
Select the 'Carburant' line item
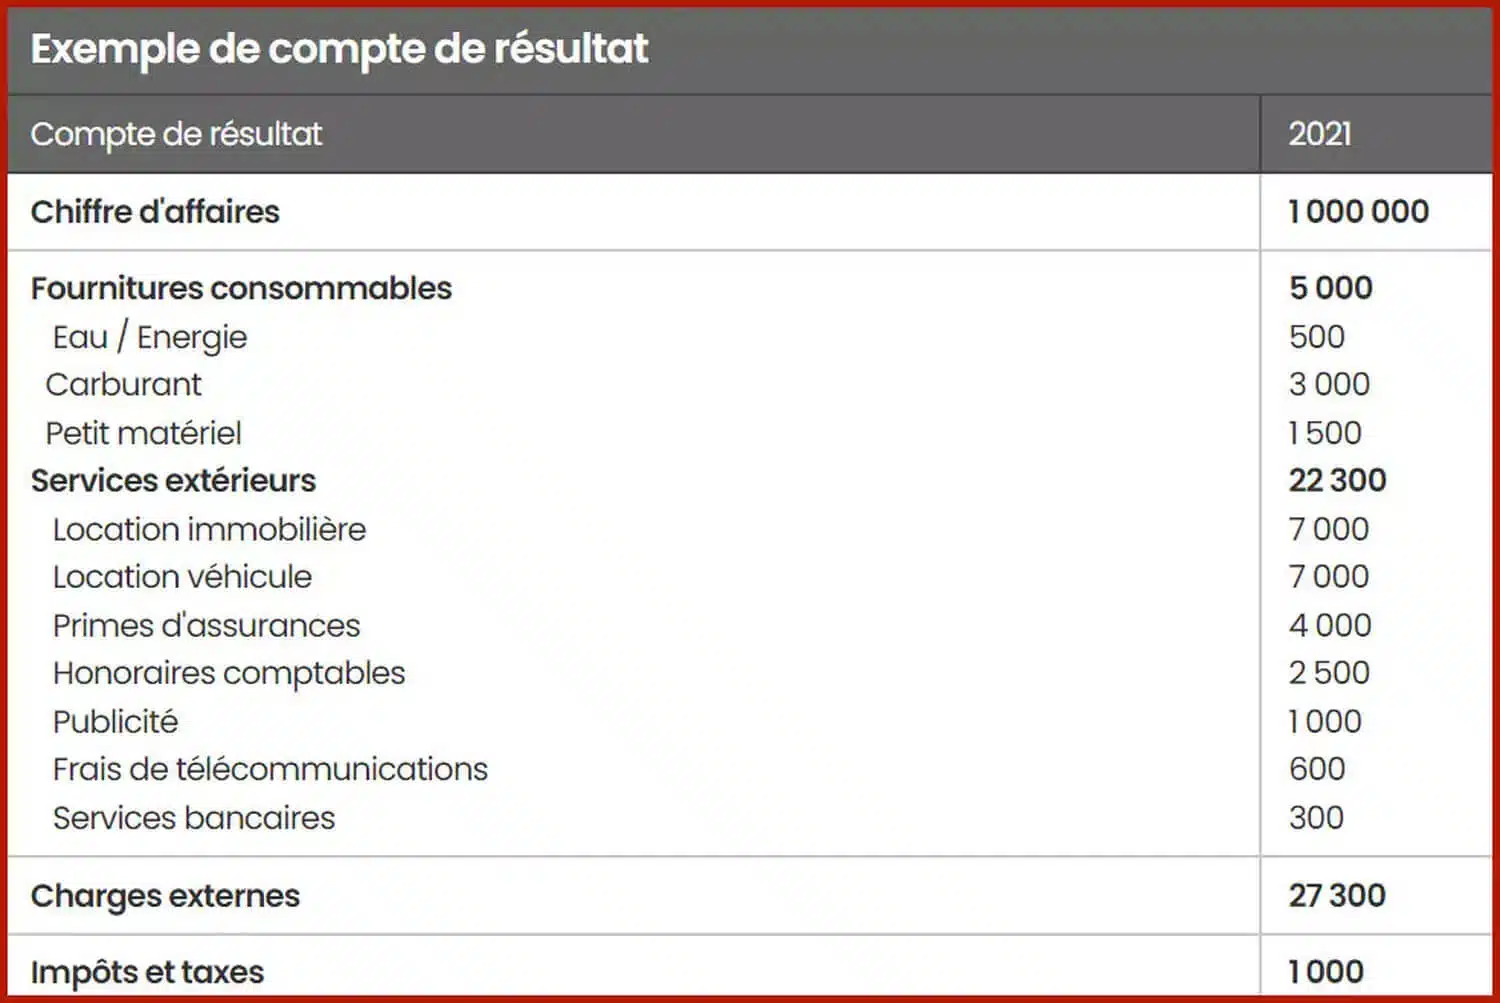124,384
